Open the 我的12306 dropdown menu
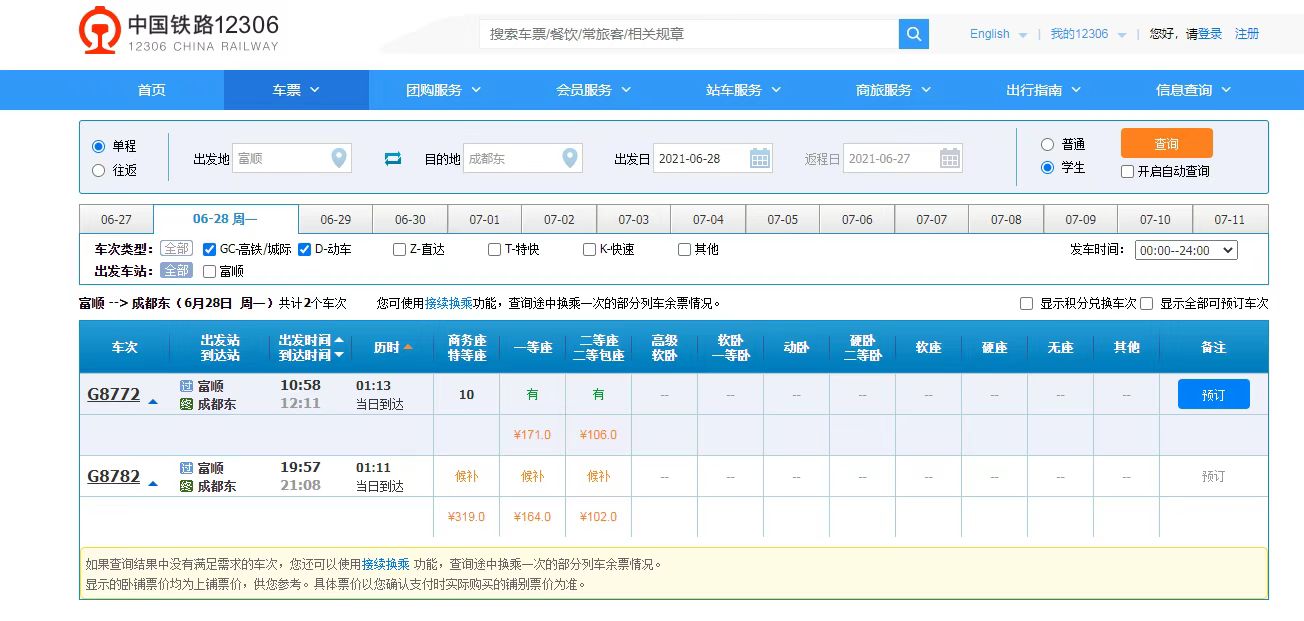The image size is (1304, 621). coord(1087,34)
